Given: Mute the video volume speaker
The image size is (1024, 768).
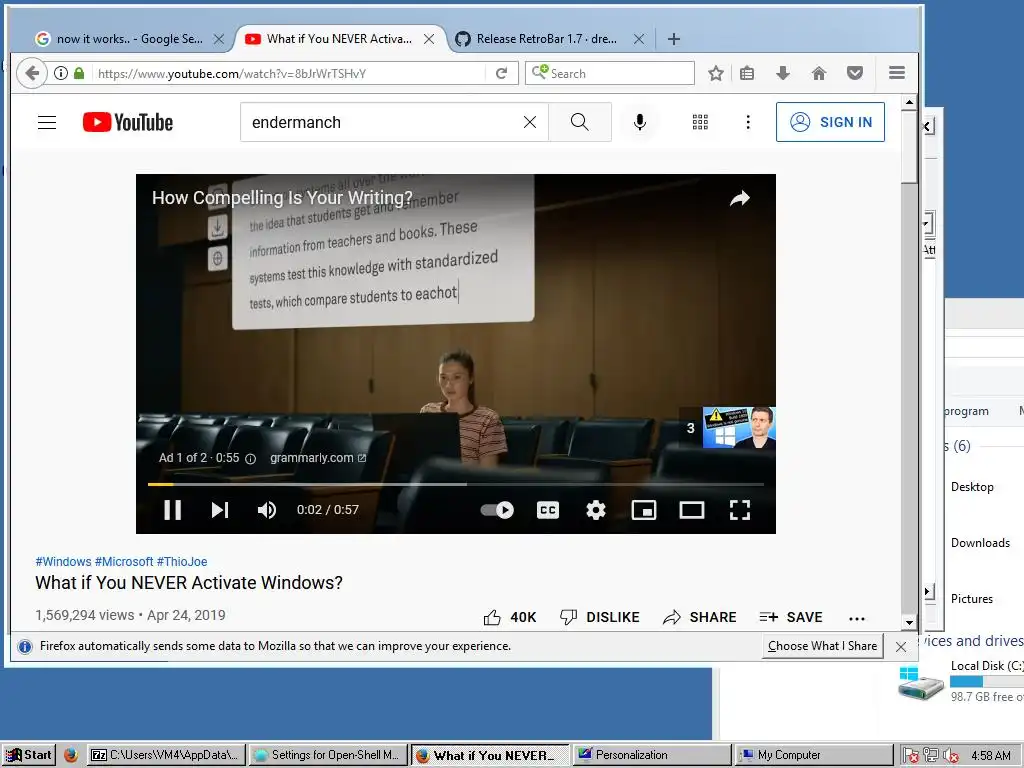Looking at the screenshot, I should point(267,509).
